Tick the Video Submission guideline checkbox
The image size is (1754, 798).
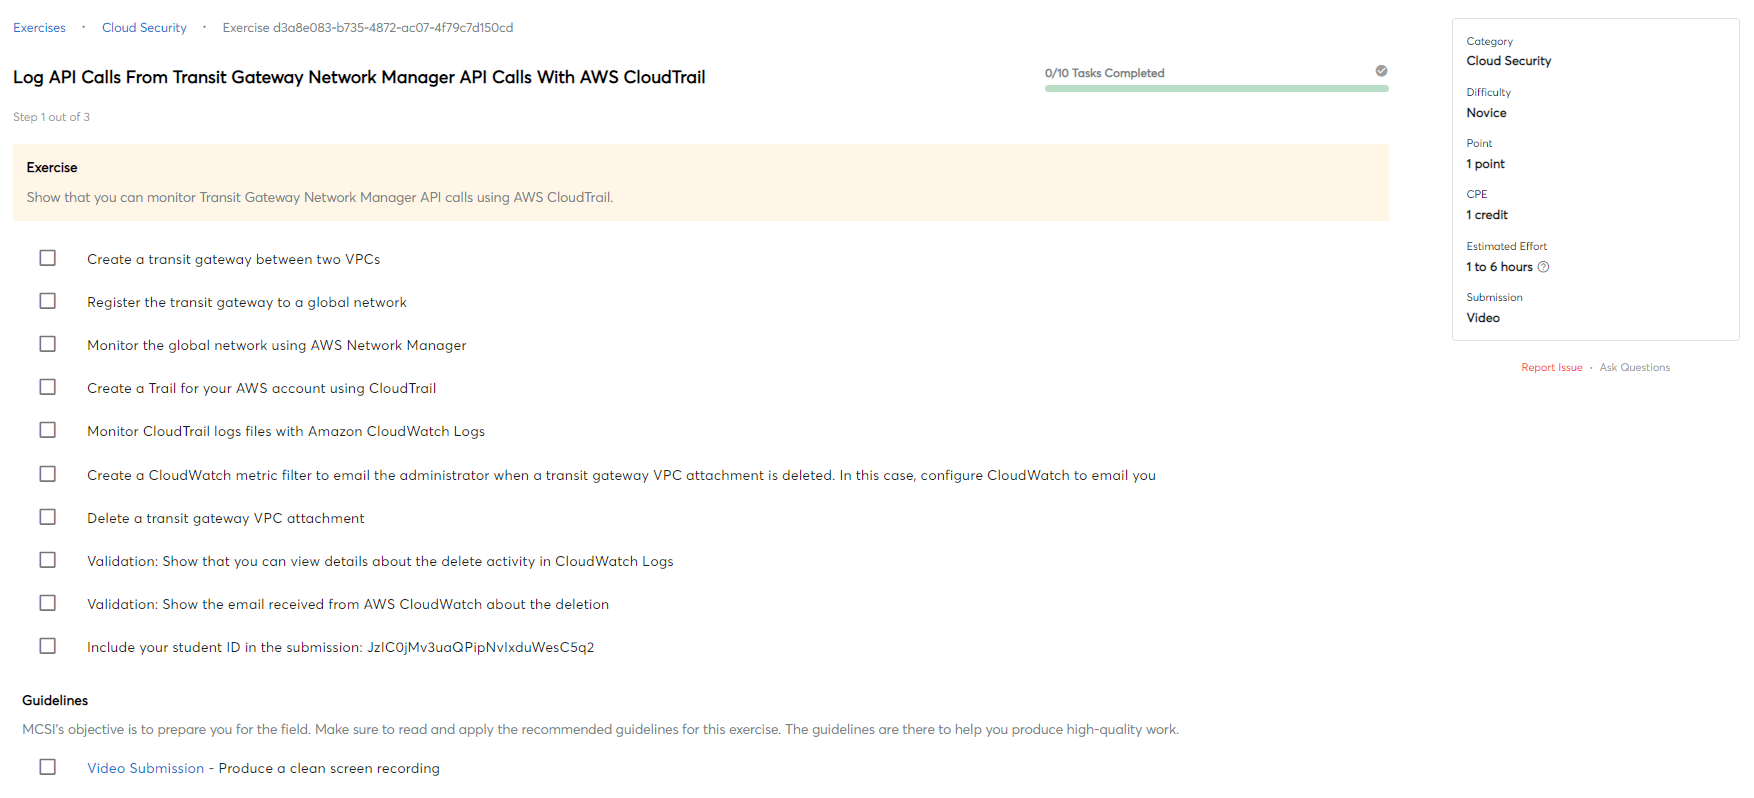point(47,767)
